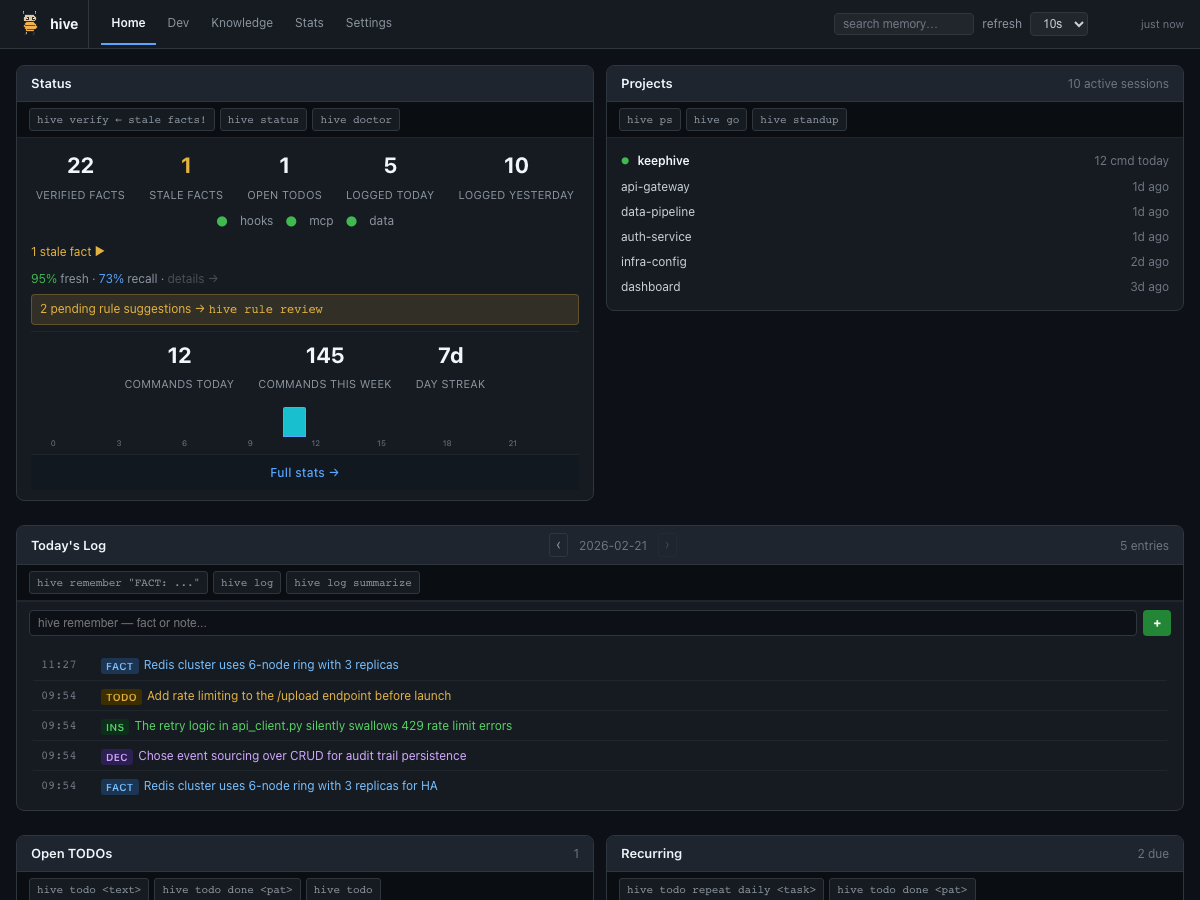This screenshot has width=1200, height=900.
Task: Click the hive standup command chip
Action: (x=799, y=120)
